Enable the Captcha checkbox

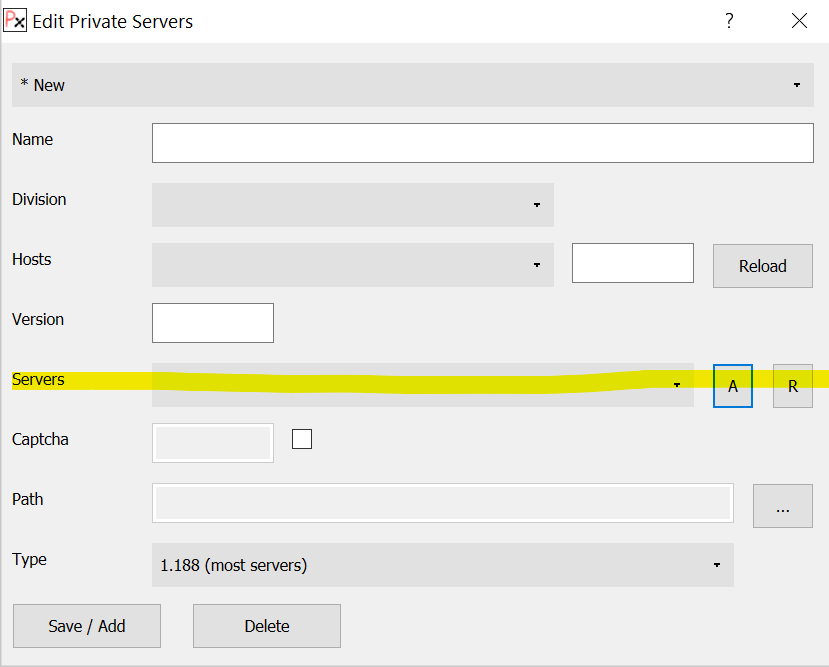click(302, 439)
